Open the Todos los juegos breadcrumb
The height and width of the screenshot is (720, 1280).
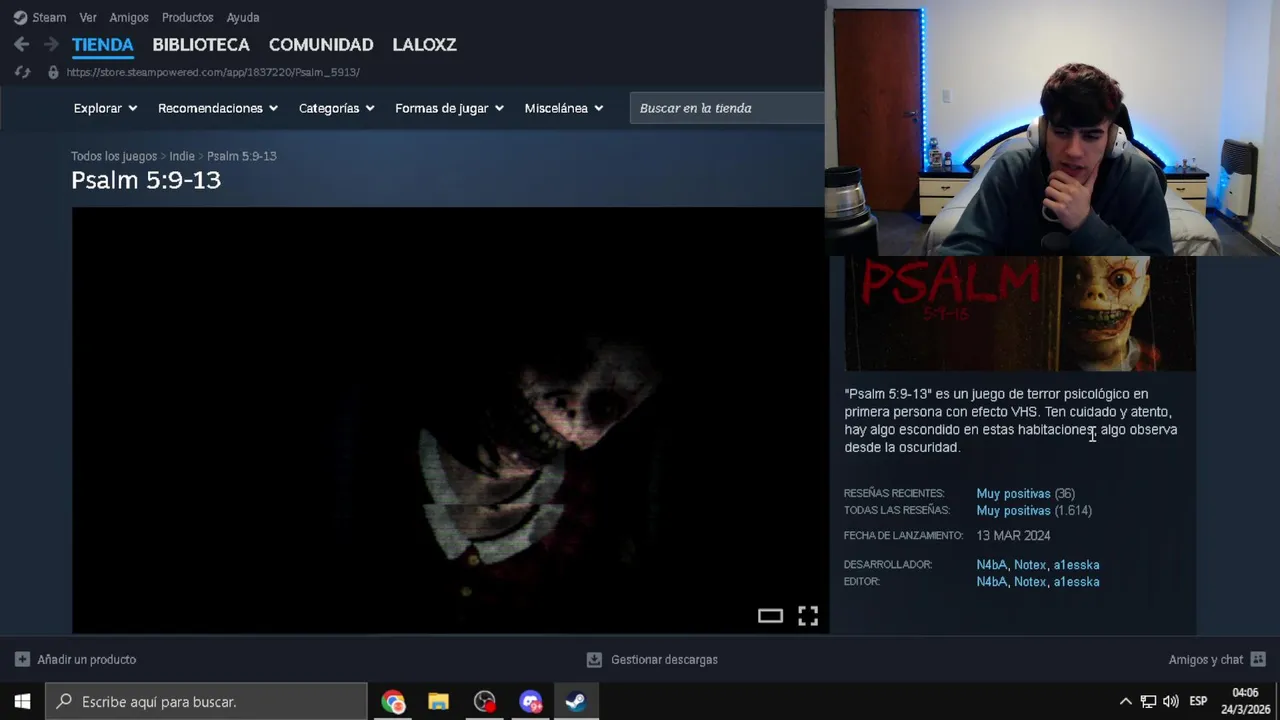point(114,156)
